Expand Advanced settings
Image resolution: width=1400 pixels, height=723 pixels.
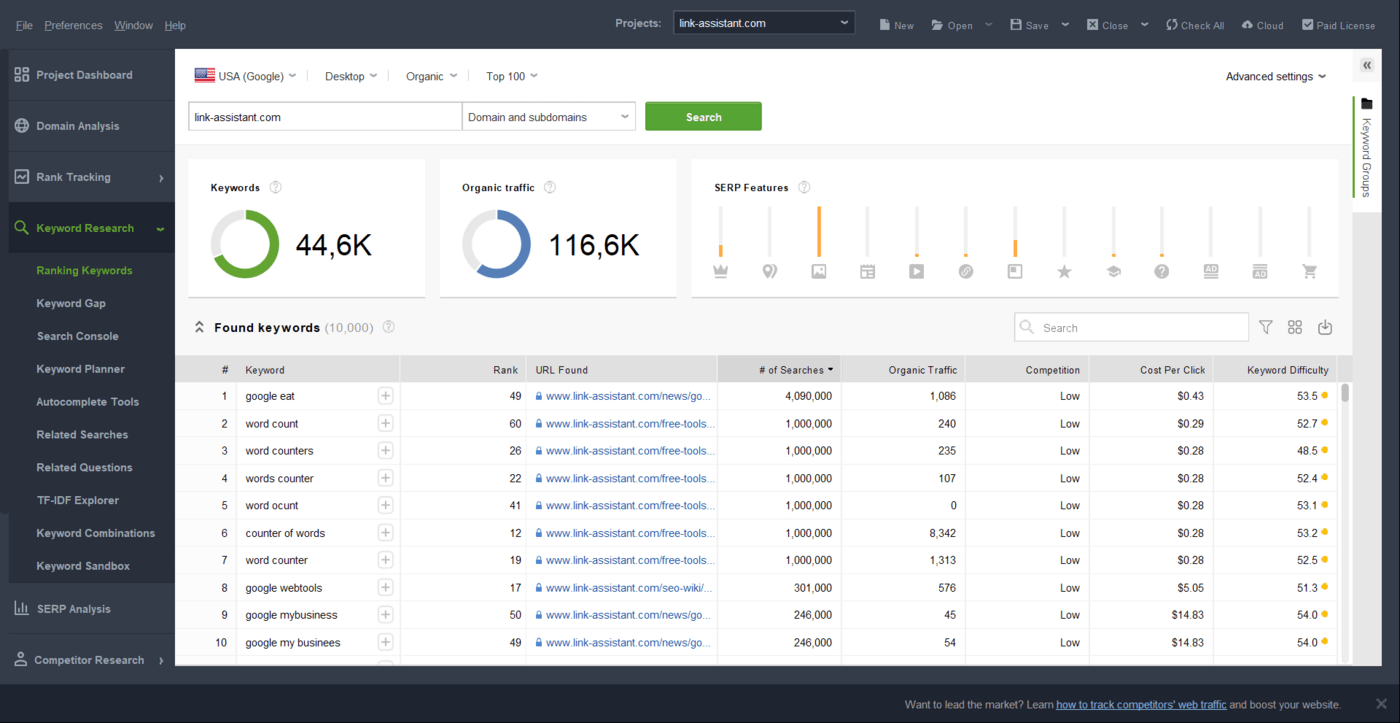1275,76
